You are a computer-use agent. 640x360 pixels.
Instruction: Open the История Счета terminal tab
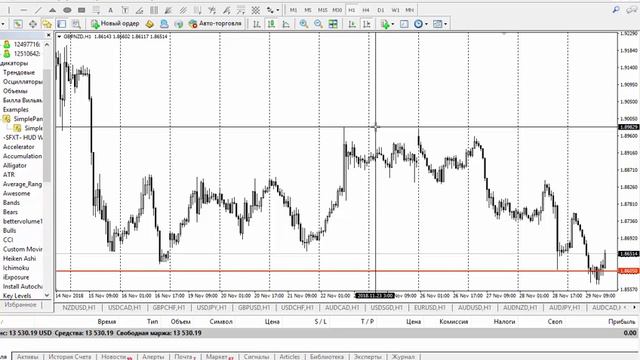pos(69,357)
